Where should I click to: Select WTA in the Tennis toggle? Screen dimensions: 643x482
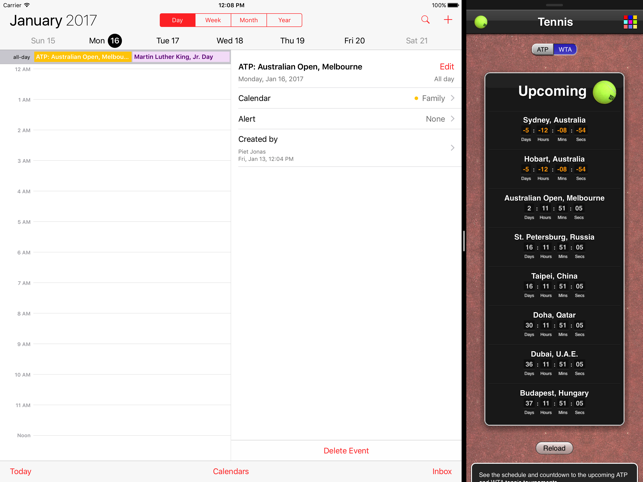click(x=565, y=49)
